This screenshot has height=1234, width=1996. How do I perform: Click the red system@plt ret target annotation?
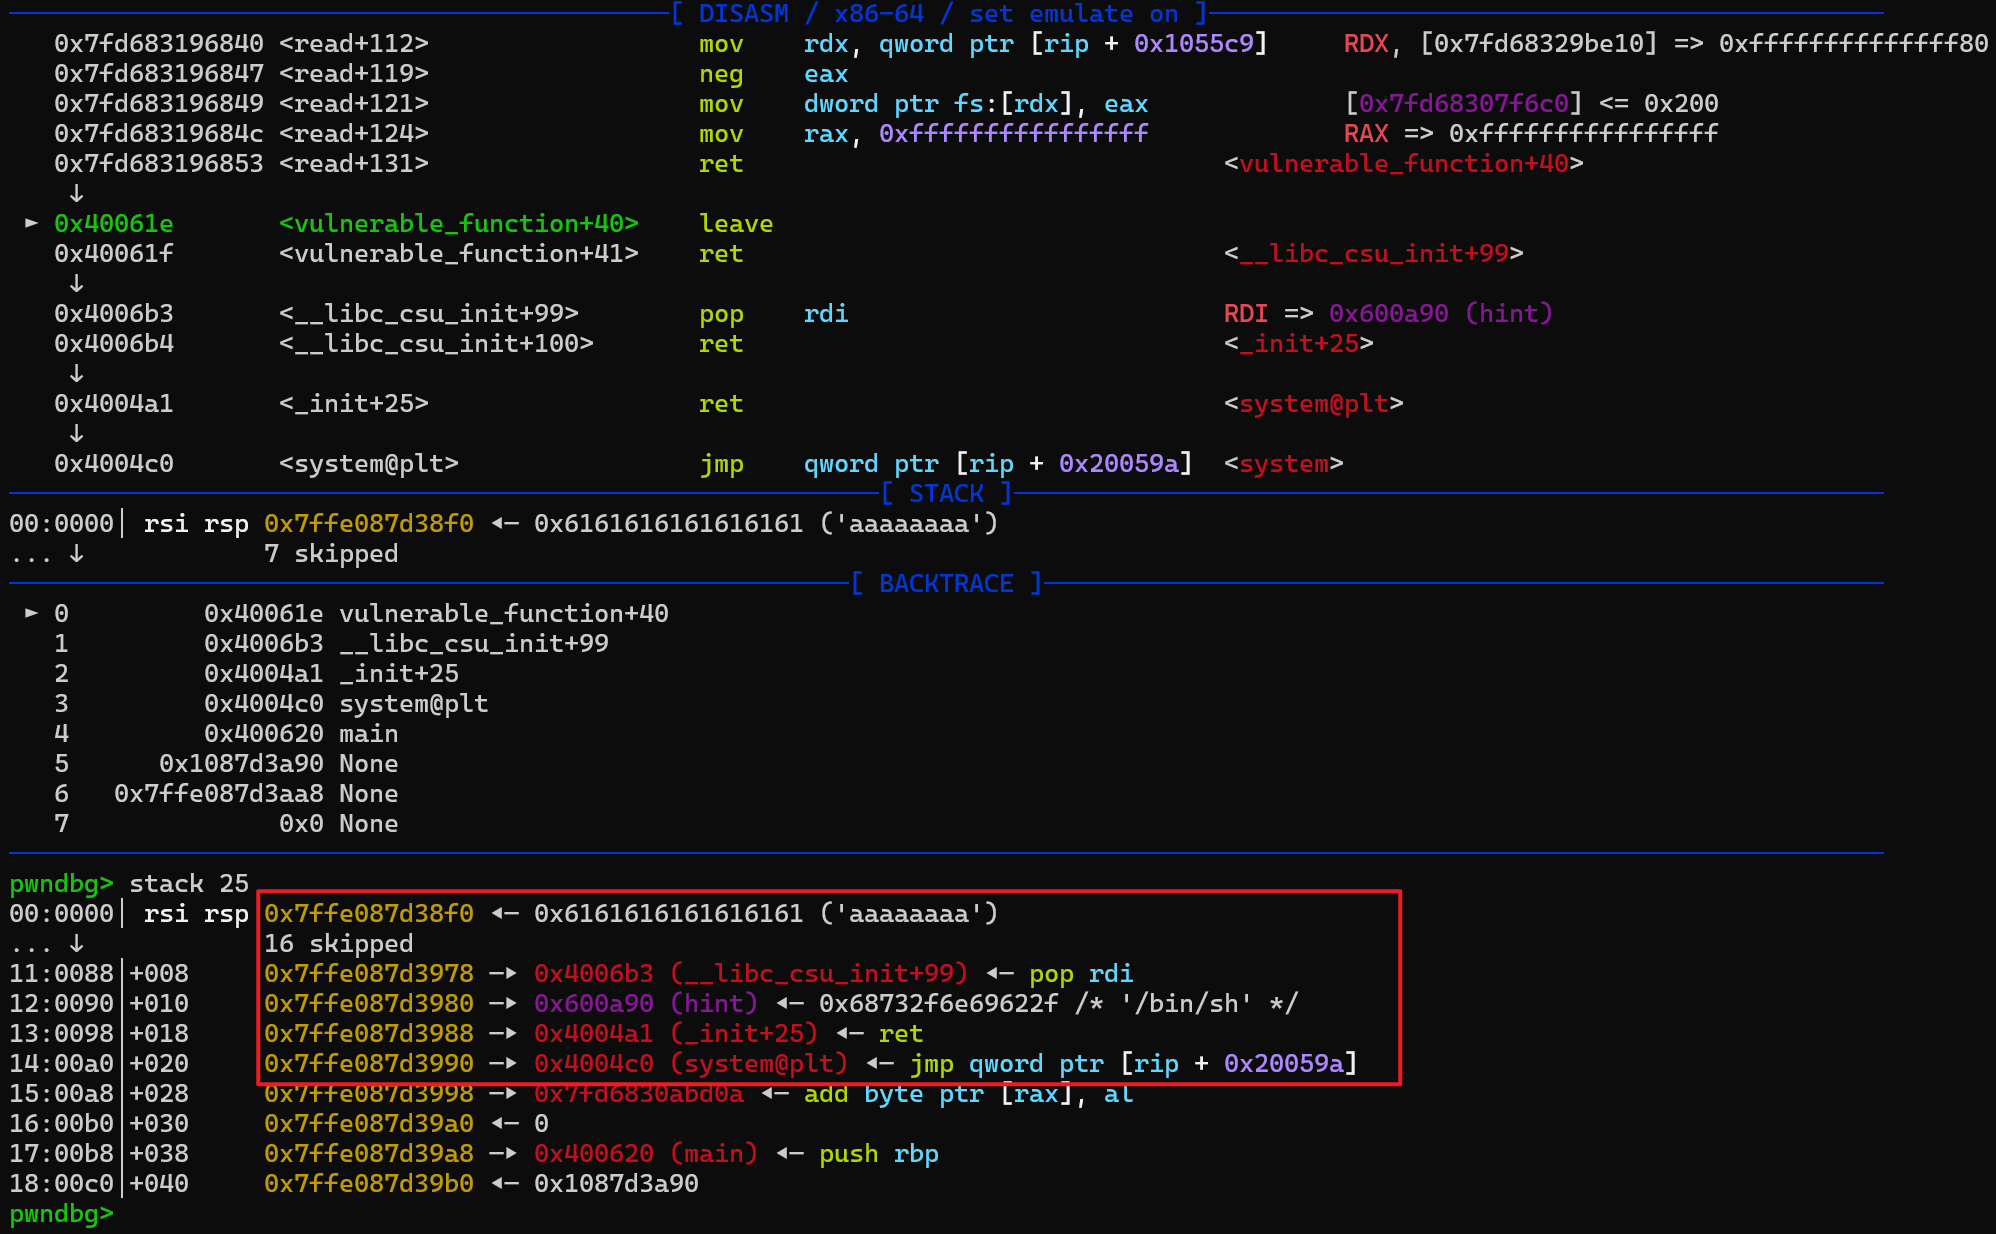1313,403
